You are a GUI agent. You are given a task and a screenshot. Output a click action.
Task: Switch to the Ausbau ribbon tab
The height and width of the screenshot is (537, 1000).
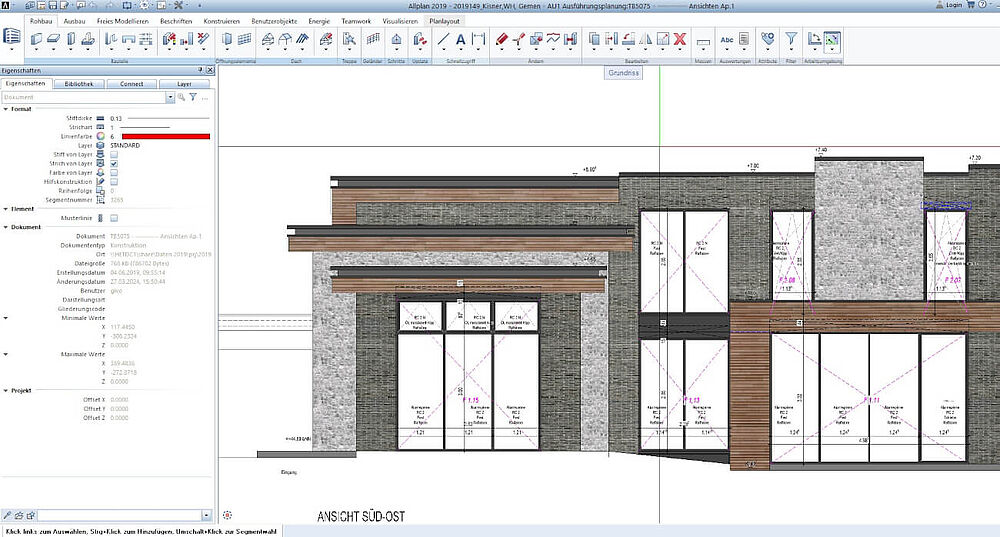click(x=75, y=21)
